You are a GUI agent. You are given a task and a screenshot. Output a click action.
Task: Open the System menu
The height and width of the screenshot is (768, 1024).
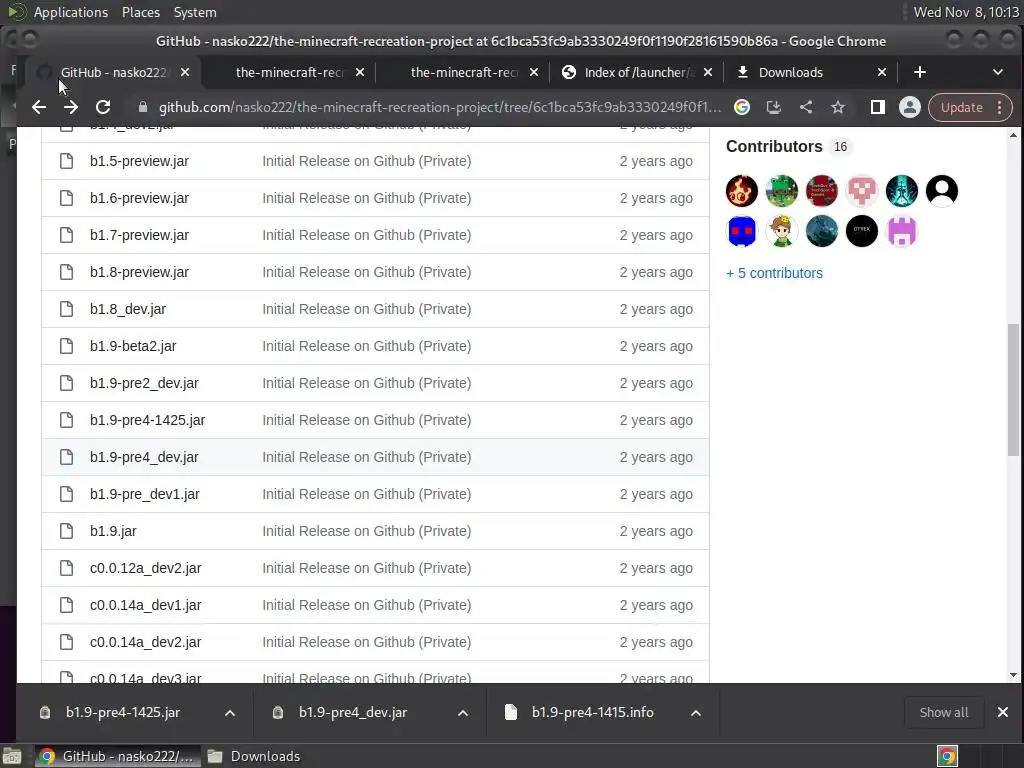coord(195,12)
